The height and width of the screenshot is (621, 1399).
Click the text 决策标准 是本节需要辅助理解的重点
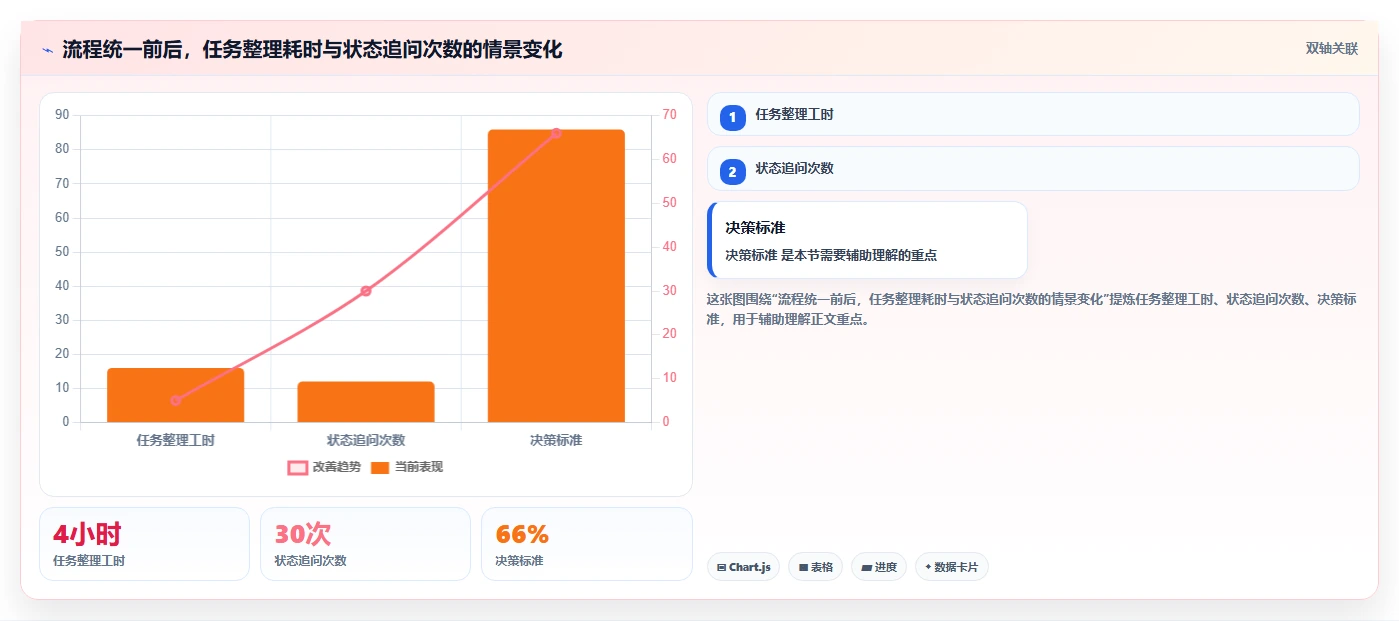pos(831,255)
